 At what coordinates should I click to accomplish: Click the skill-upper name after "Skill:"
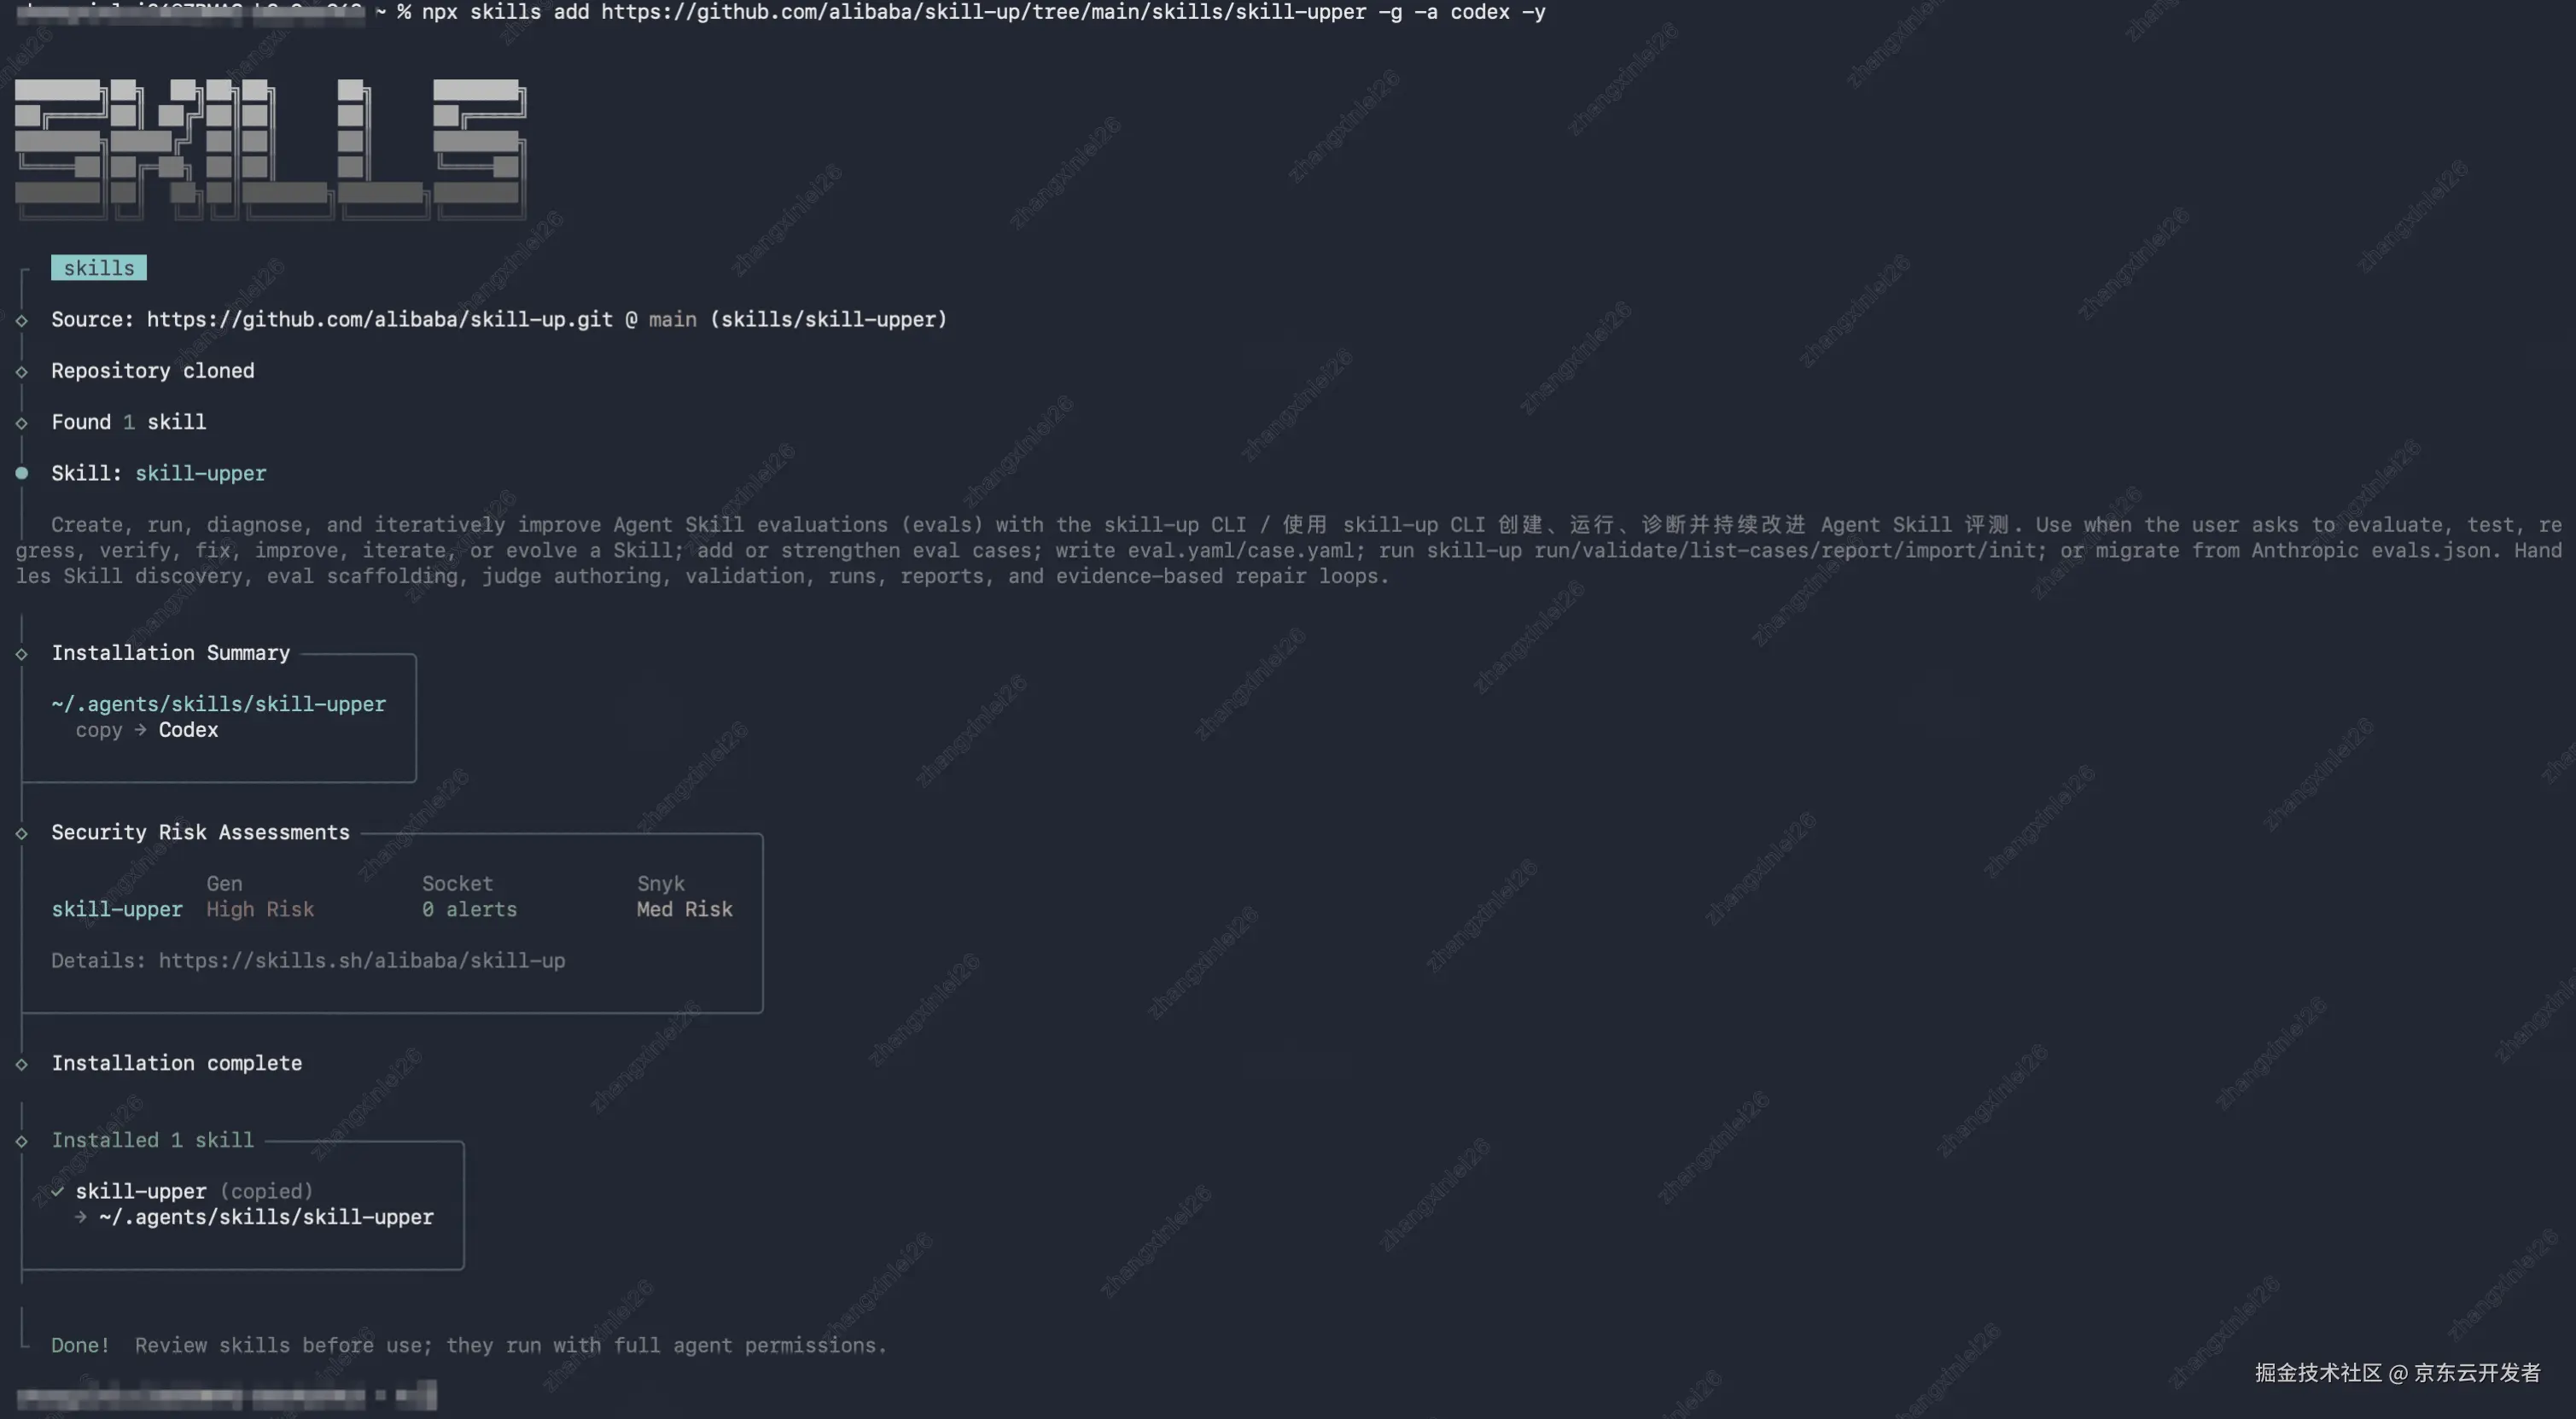(x=201, y=473)
